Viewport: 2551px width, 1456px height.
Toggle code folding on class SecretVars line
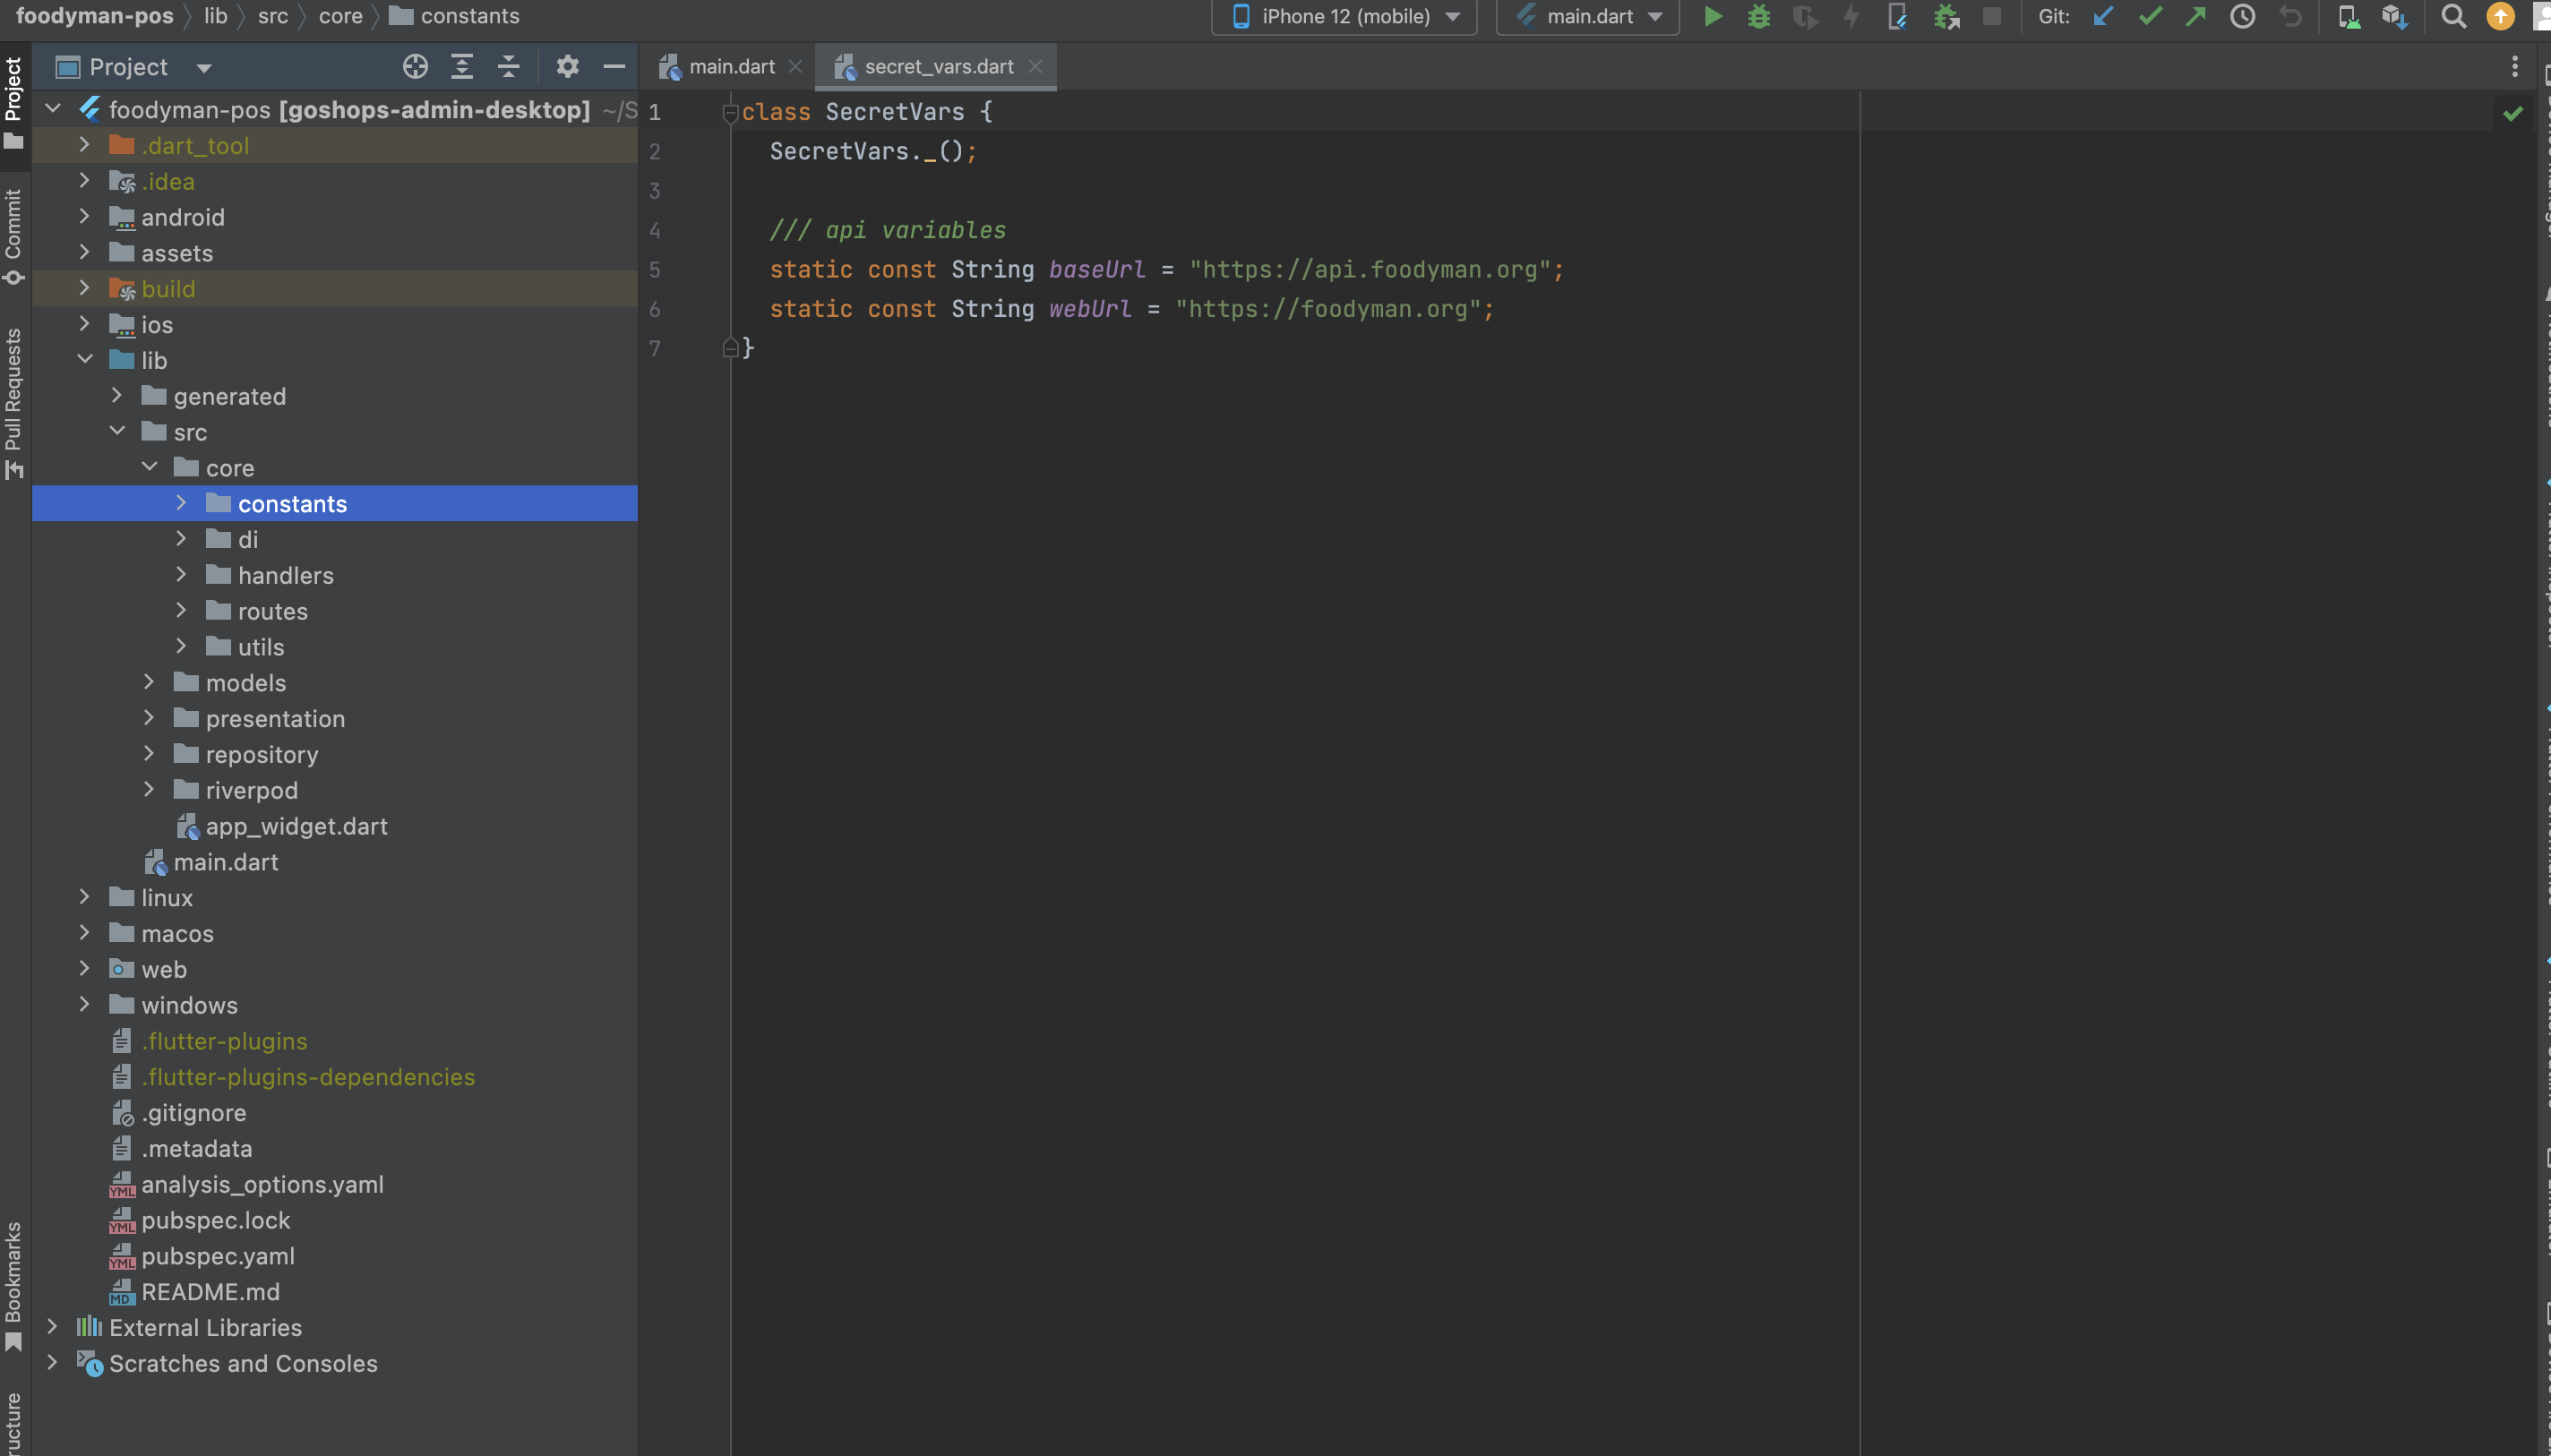[730, 113]
